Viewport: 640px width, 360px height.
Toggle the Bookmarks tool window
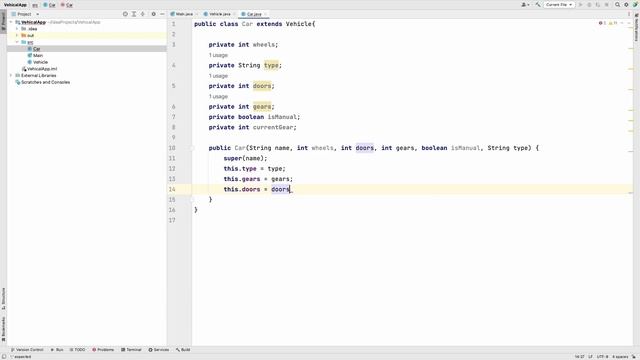pyautogui.click(x=3, y=329)
